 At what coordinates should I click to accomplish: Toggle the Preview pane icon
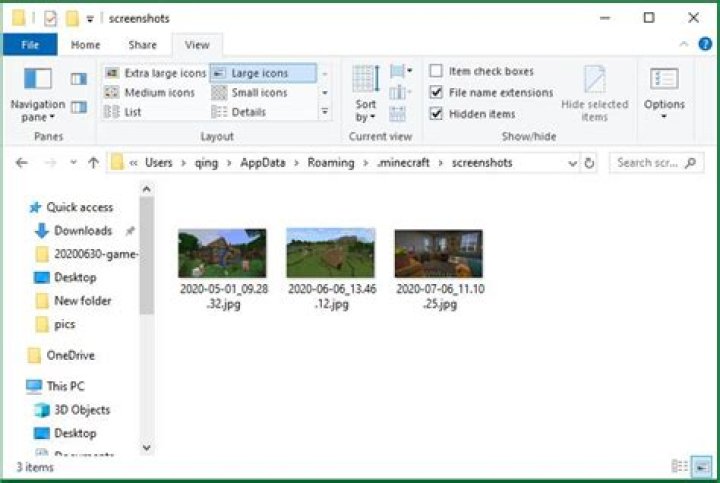[79, 79]
